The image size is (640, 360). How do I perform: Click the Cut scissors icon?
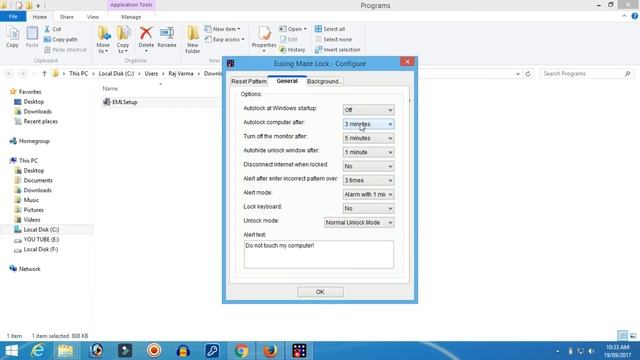pyautogui.click(x=47, y=29)
